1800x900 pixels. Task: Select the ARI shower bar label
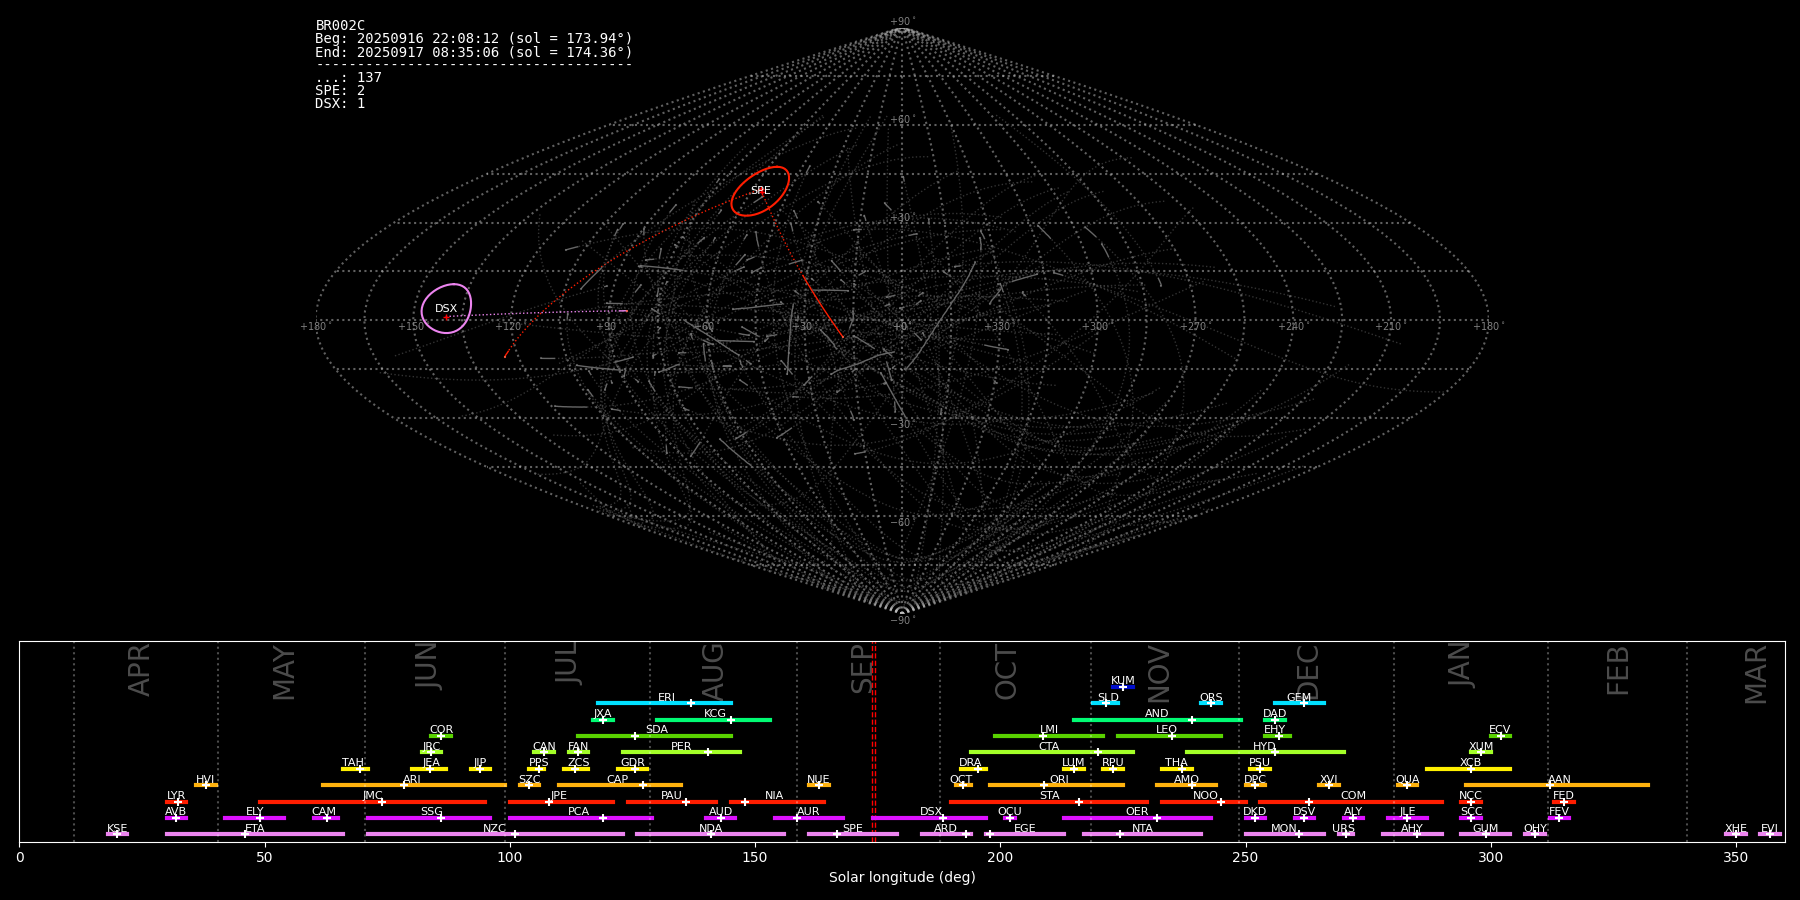(x=412, y=780)
